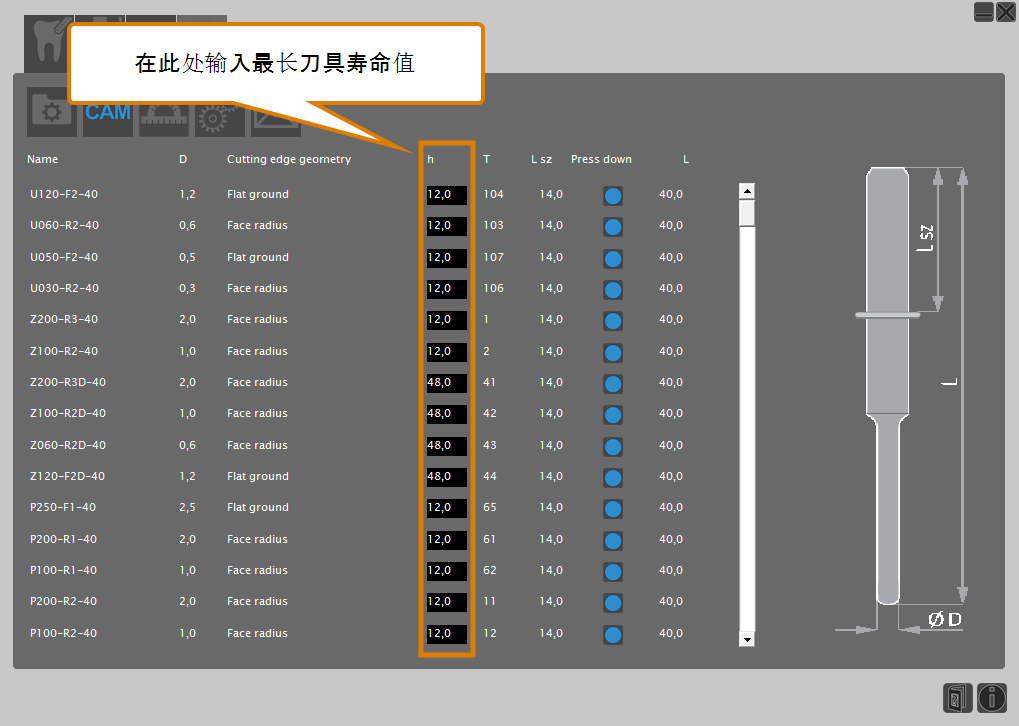Close the application window
This screenshot has width=1019, height=726.
coord(1005,12)
